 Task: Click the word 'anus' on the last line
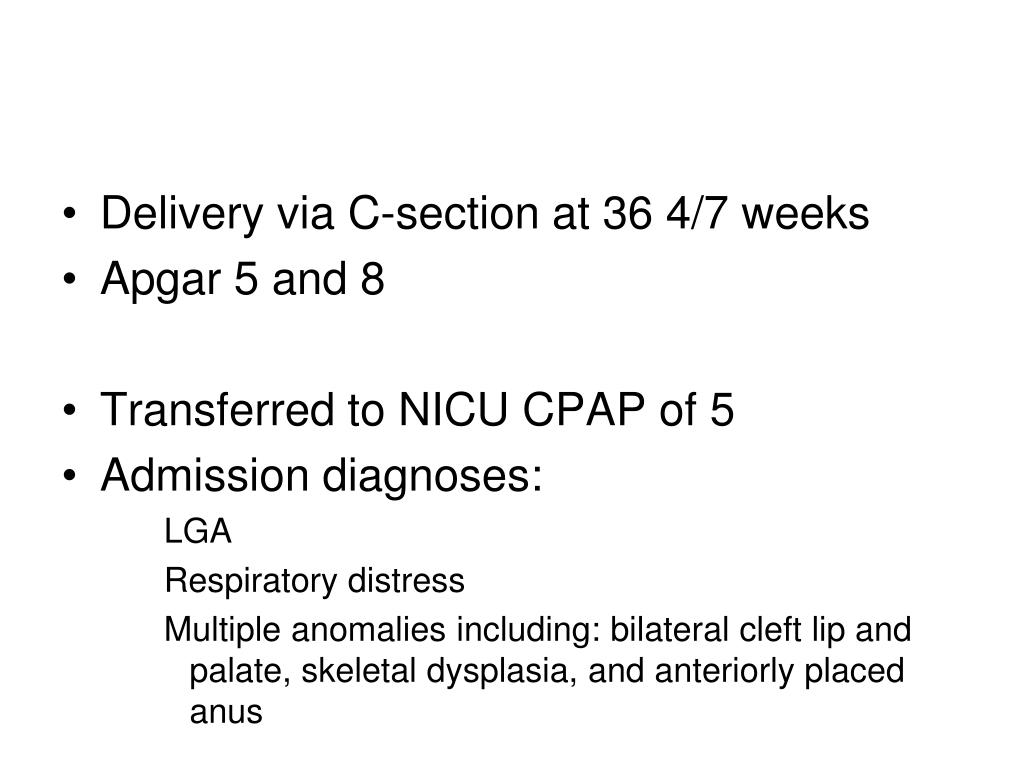click(226, 712)
